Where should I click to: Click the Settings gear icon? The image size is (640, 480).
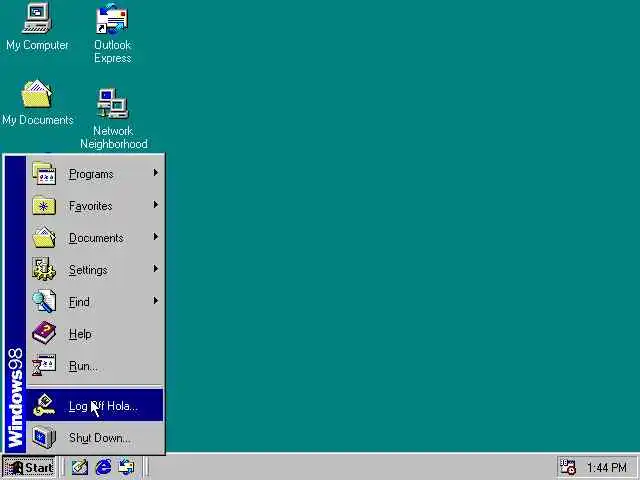[44, 269]
